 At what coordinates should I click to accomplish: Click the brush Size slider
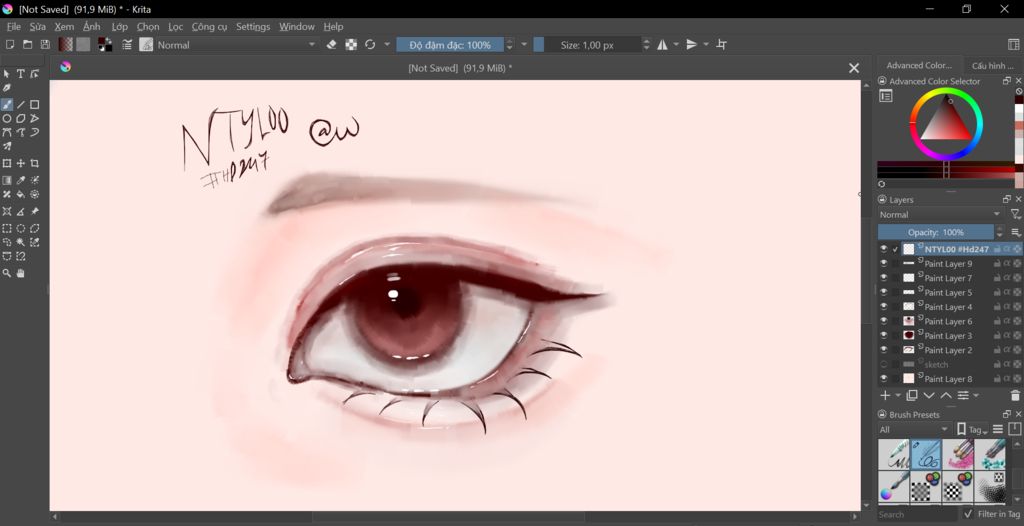[x=587, y=44]
